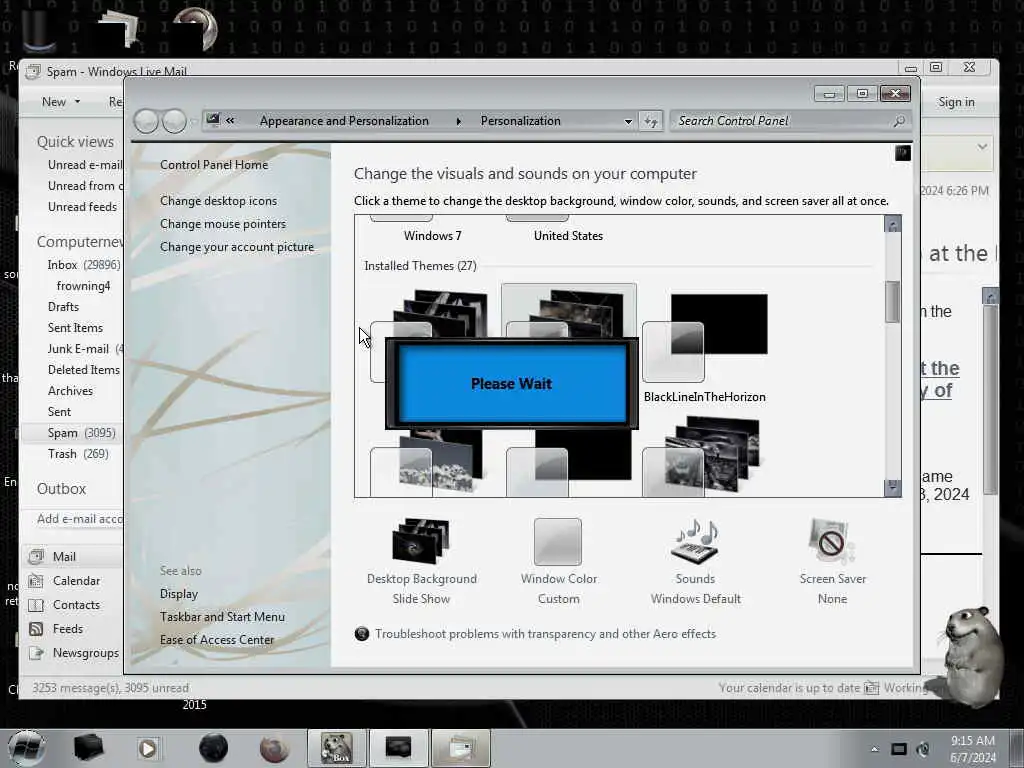Screen dimensions: 1024x768
Task: Click the double chevron in address bar
Action: pyautogui.click(x=230, y=120)
